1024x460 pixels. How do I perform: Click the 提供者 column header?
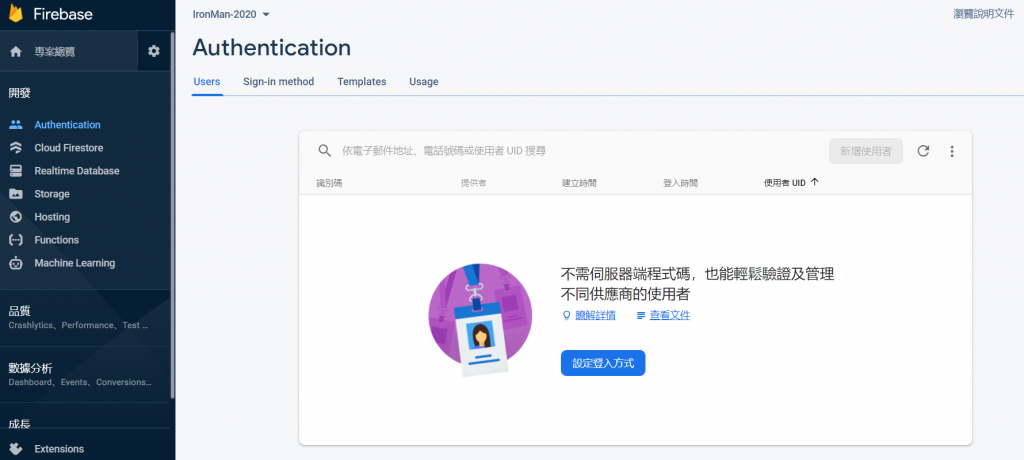point(473,183)
